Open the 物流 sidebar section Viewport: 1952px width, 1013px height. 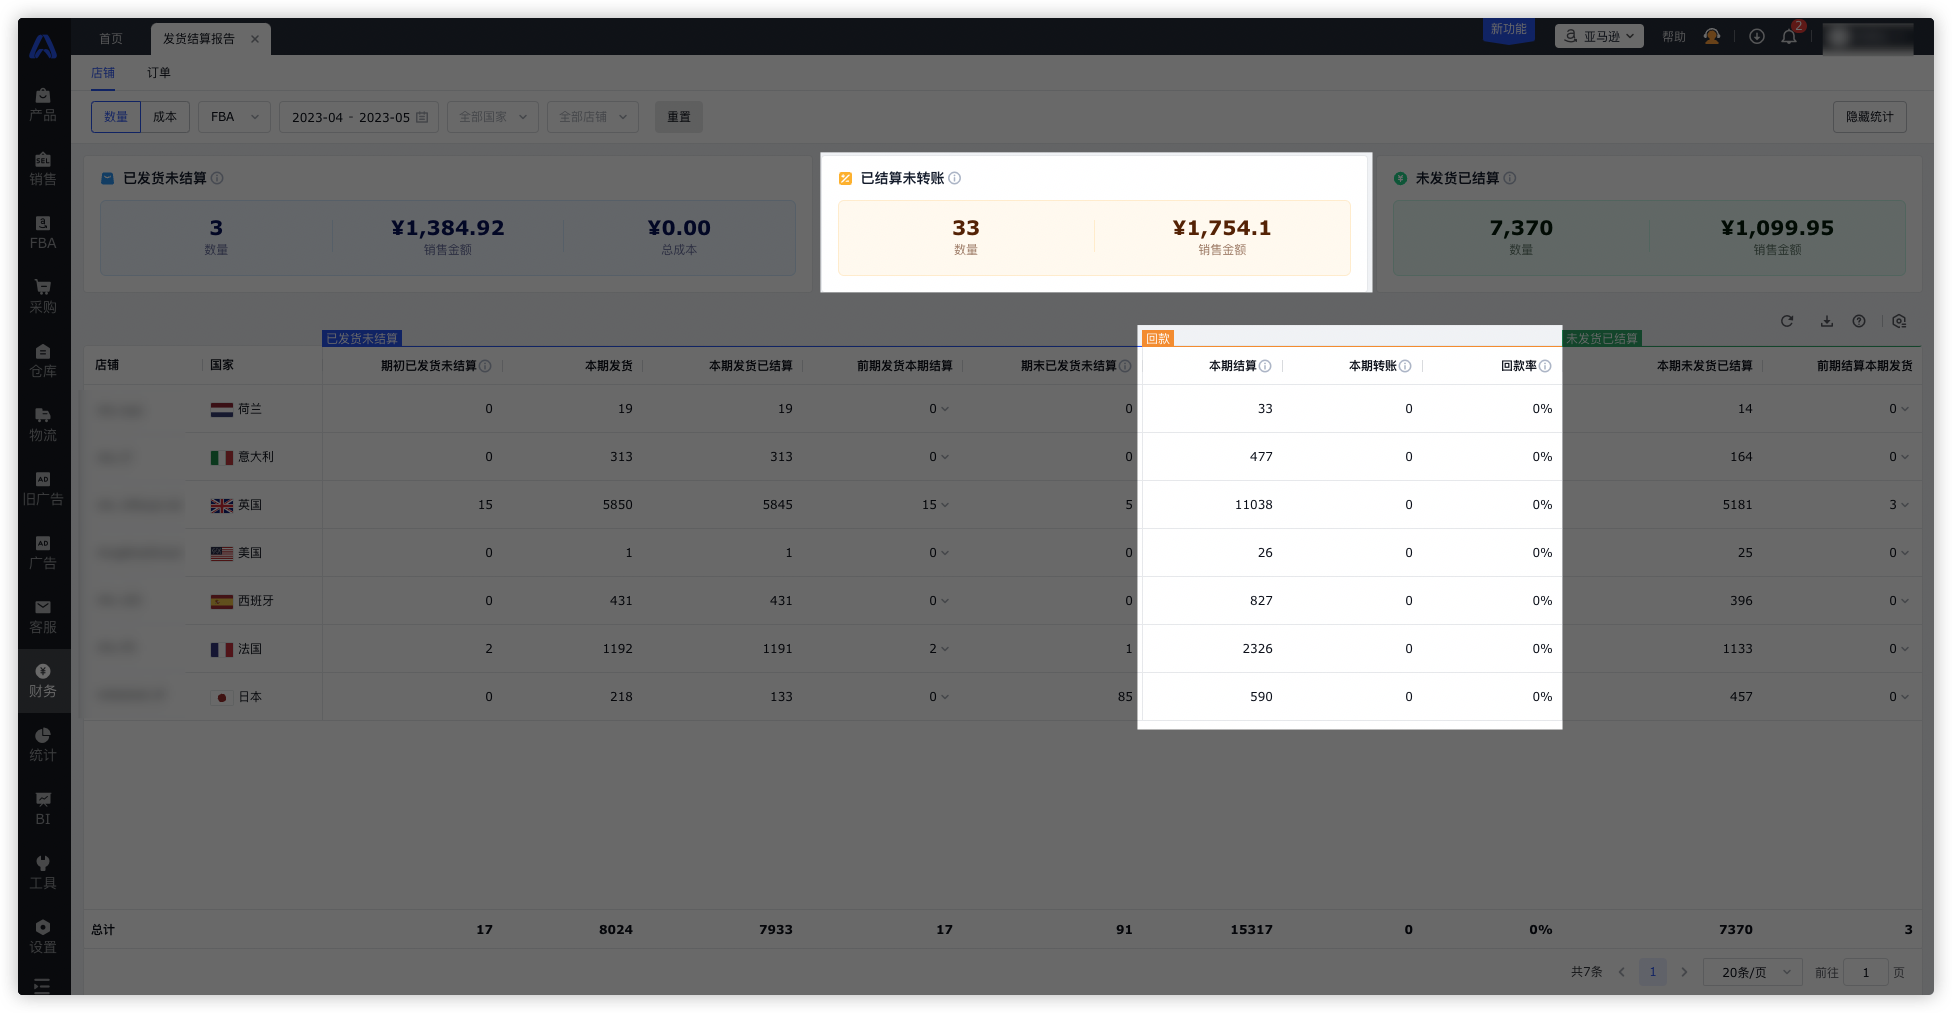43,425
